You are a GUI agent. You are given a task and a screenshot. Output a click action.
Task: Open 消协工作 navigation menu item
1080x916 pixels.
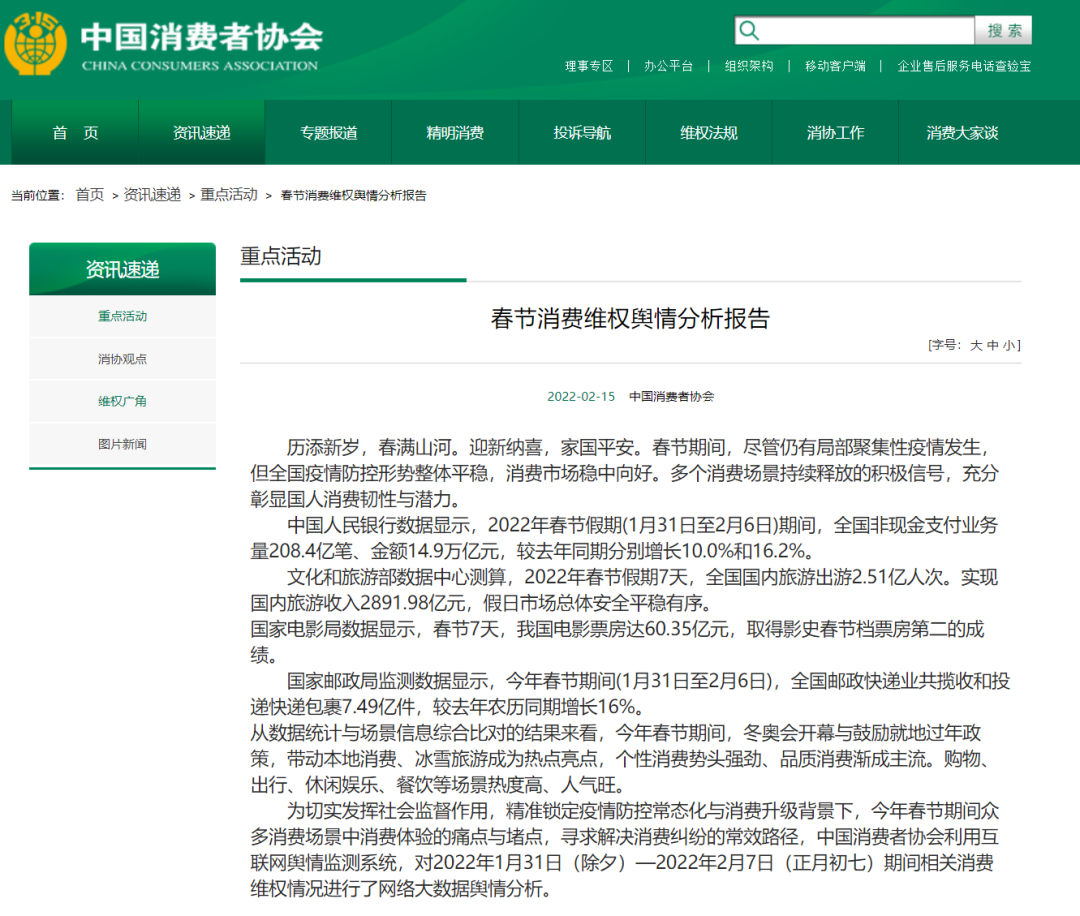(x=835, y=132)
